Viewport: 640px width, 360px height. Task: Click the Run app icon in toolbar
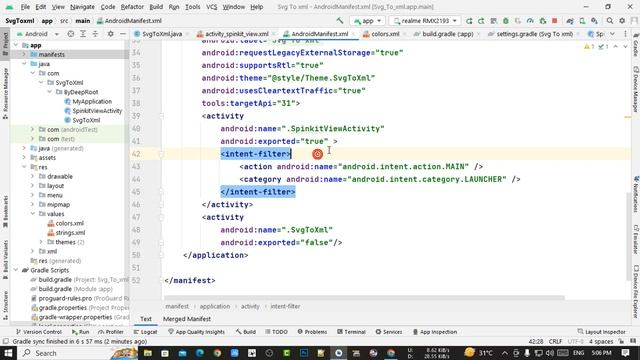coord(469,21)
